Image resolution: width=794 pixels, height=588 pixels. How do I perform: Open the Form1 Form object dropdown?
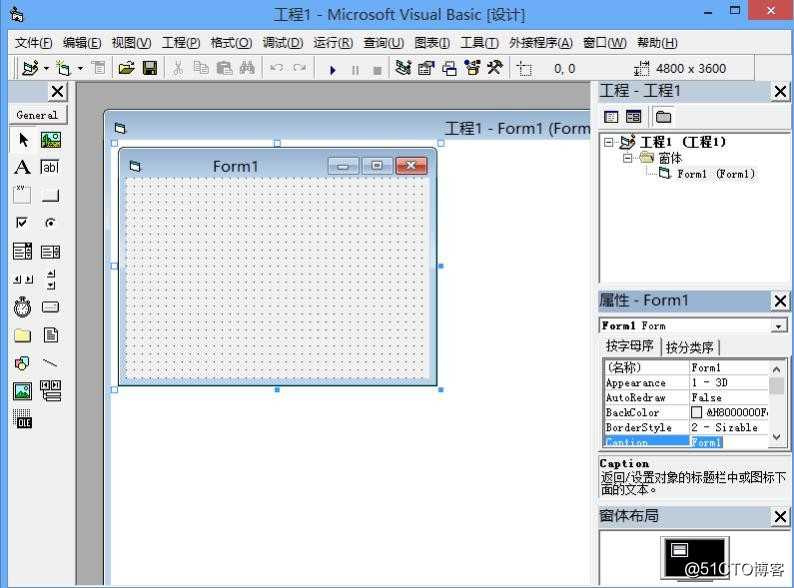[779, 326]
